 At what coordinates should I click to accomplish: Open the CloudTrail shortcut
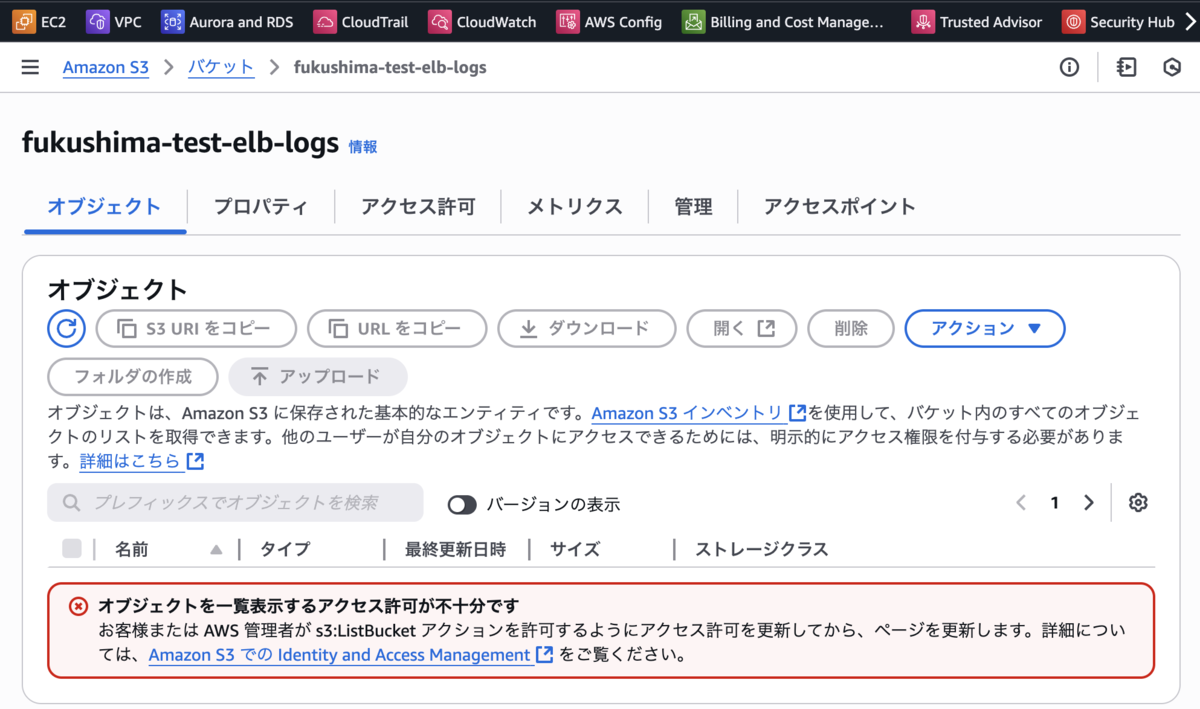pos(361,21)
